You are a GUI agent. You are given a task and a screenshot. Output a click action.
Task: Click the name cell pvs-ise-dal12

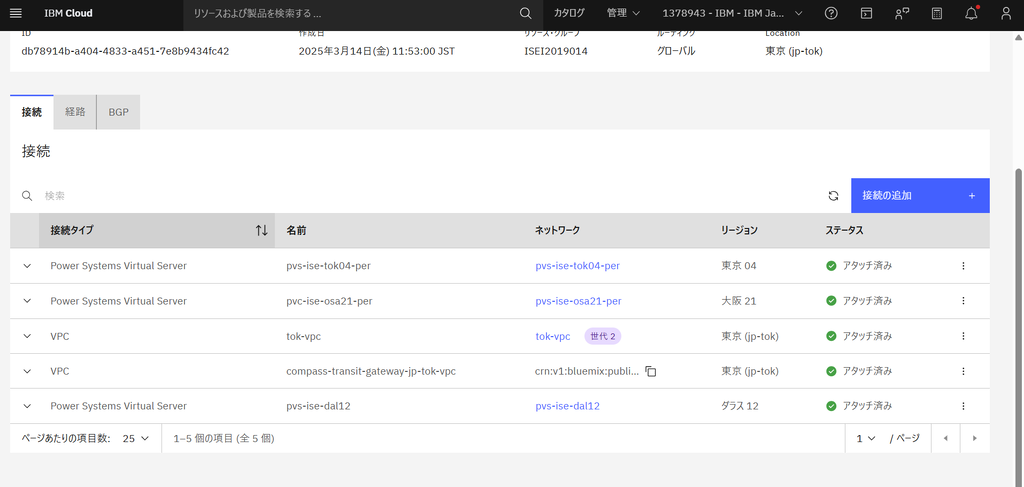(x=319, y=405)
